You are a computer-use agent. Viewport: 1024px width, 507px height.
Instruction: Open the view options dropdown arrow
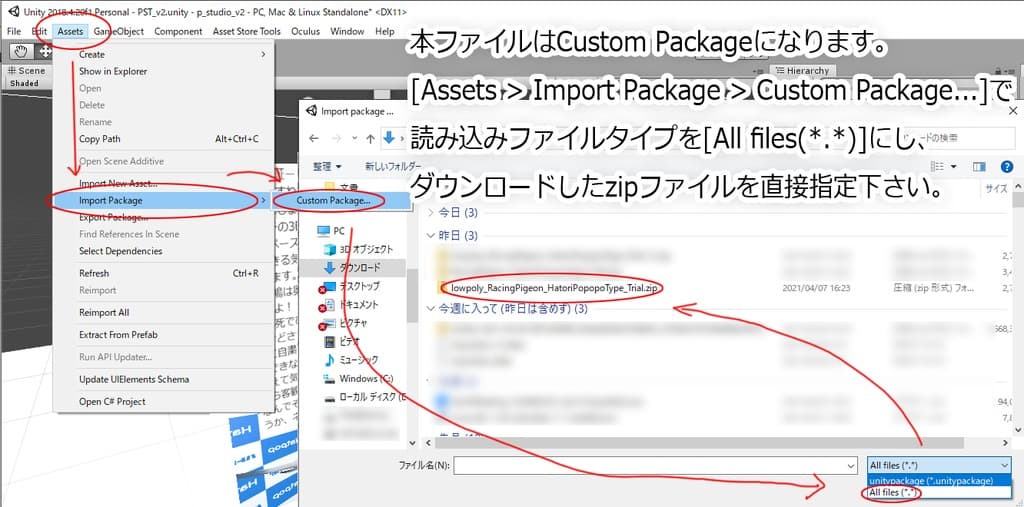pos(953,167)
